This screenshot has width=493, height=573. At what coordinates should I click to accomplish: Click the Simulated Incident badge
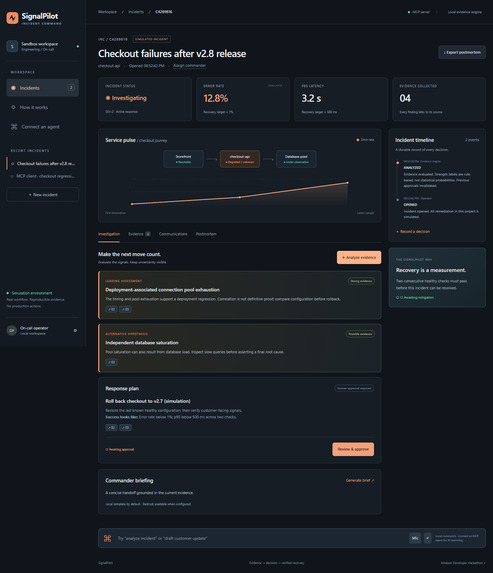[152, 39]
